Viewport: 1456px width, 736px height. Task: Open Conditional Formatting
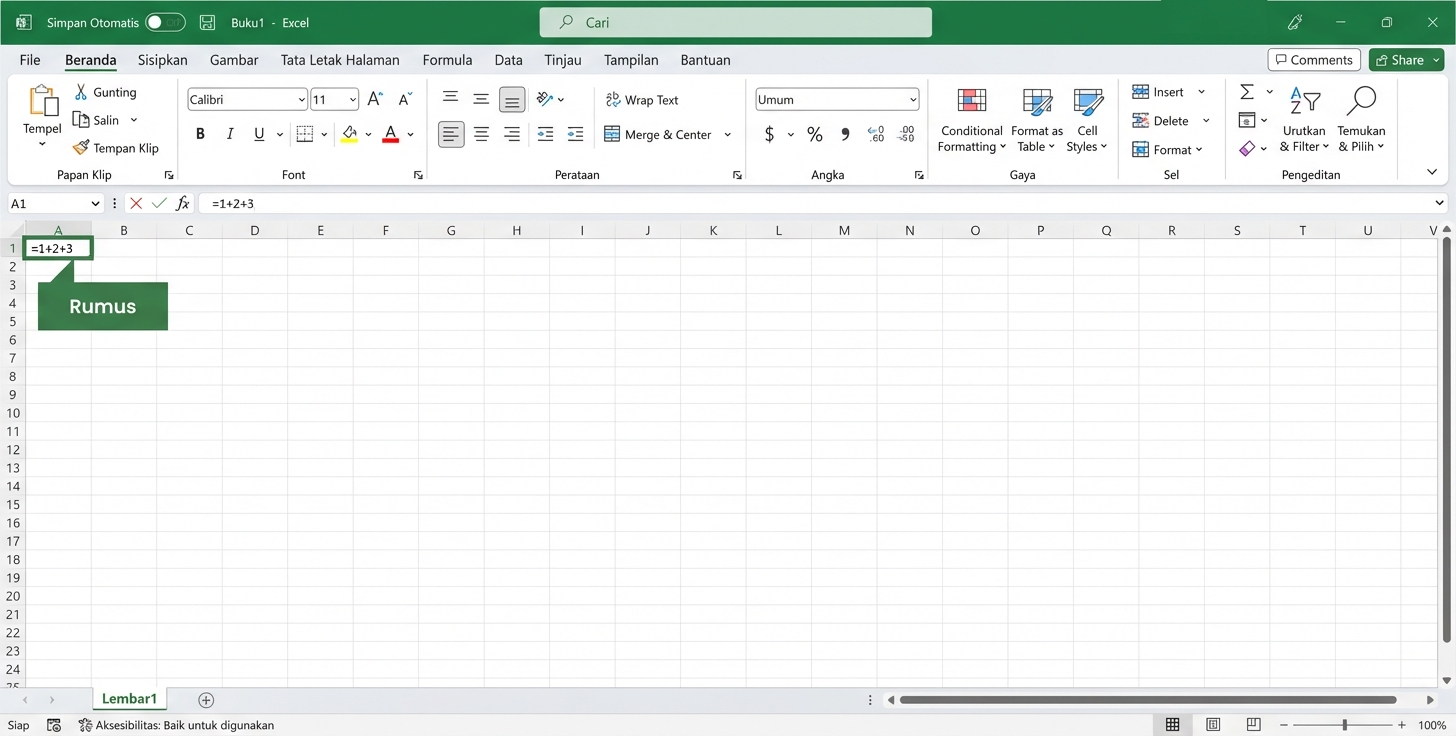coord(970,118)
